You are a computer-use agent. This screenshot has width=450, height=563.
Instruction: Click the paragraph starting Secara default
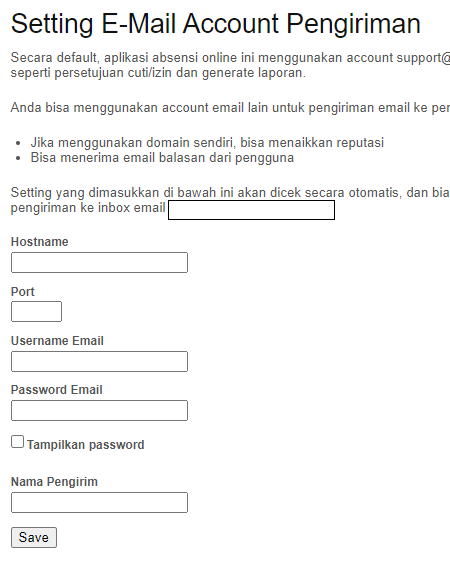[x=230, y=65]
